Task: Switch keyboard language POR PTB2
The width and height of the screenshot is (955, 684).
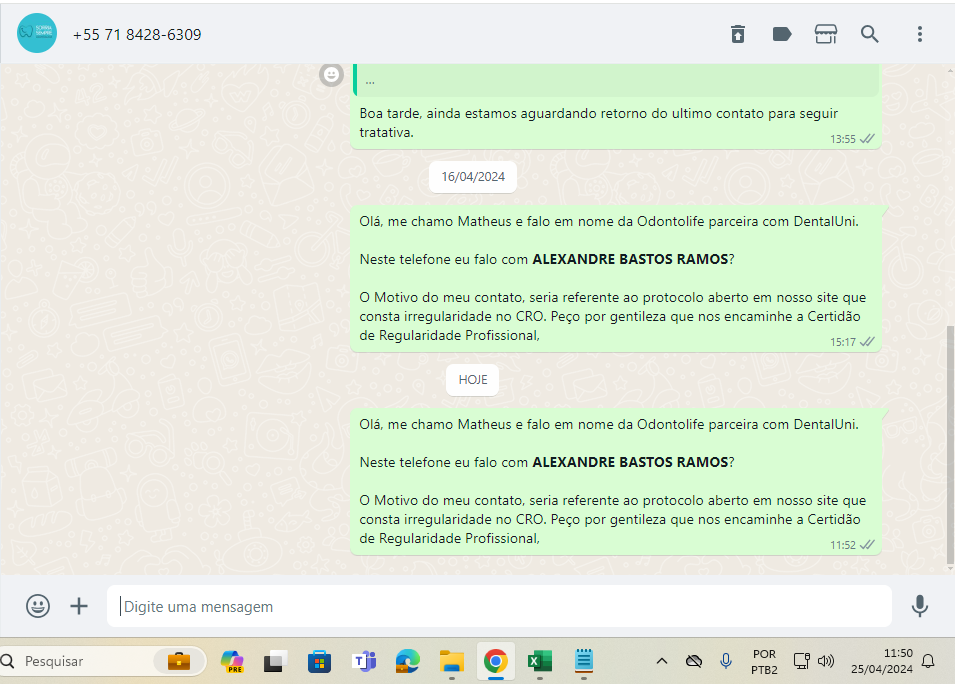Action: point(764,661)
